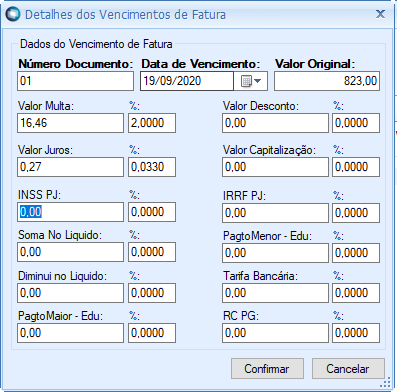Focus the Valor Multa amount field

70,123
